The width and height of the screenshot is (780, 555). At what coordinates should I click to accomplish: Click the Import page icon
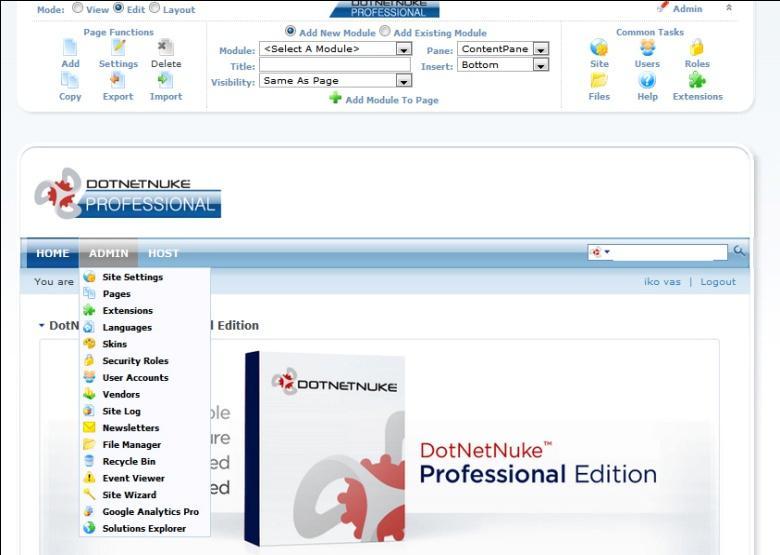pyautogui.click(x=165, y=80)
